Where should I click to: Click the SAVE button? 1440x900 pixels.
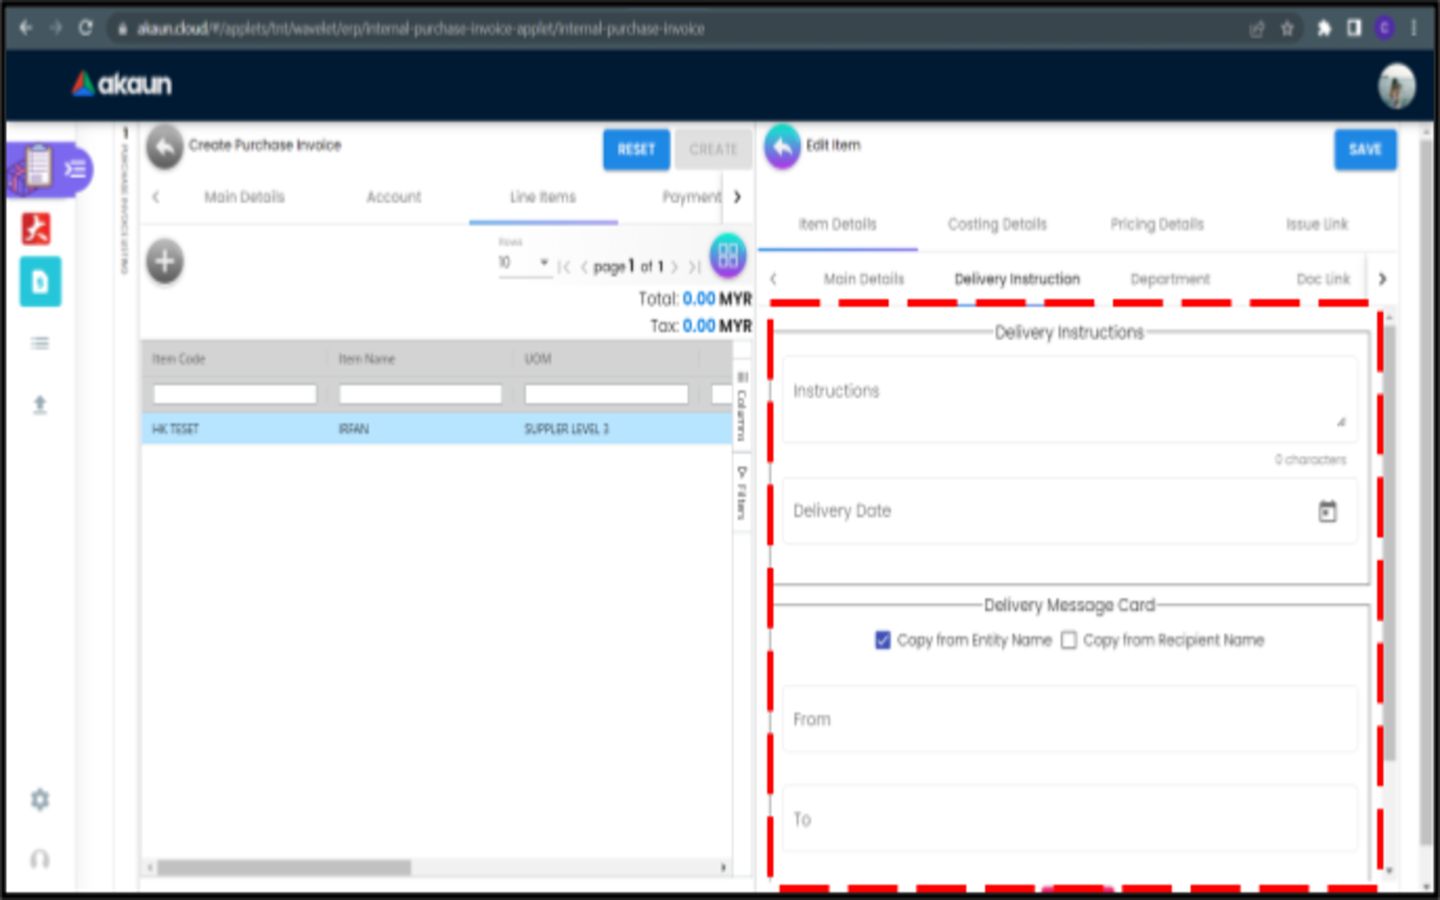[x=1365, y=149]
